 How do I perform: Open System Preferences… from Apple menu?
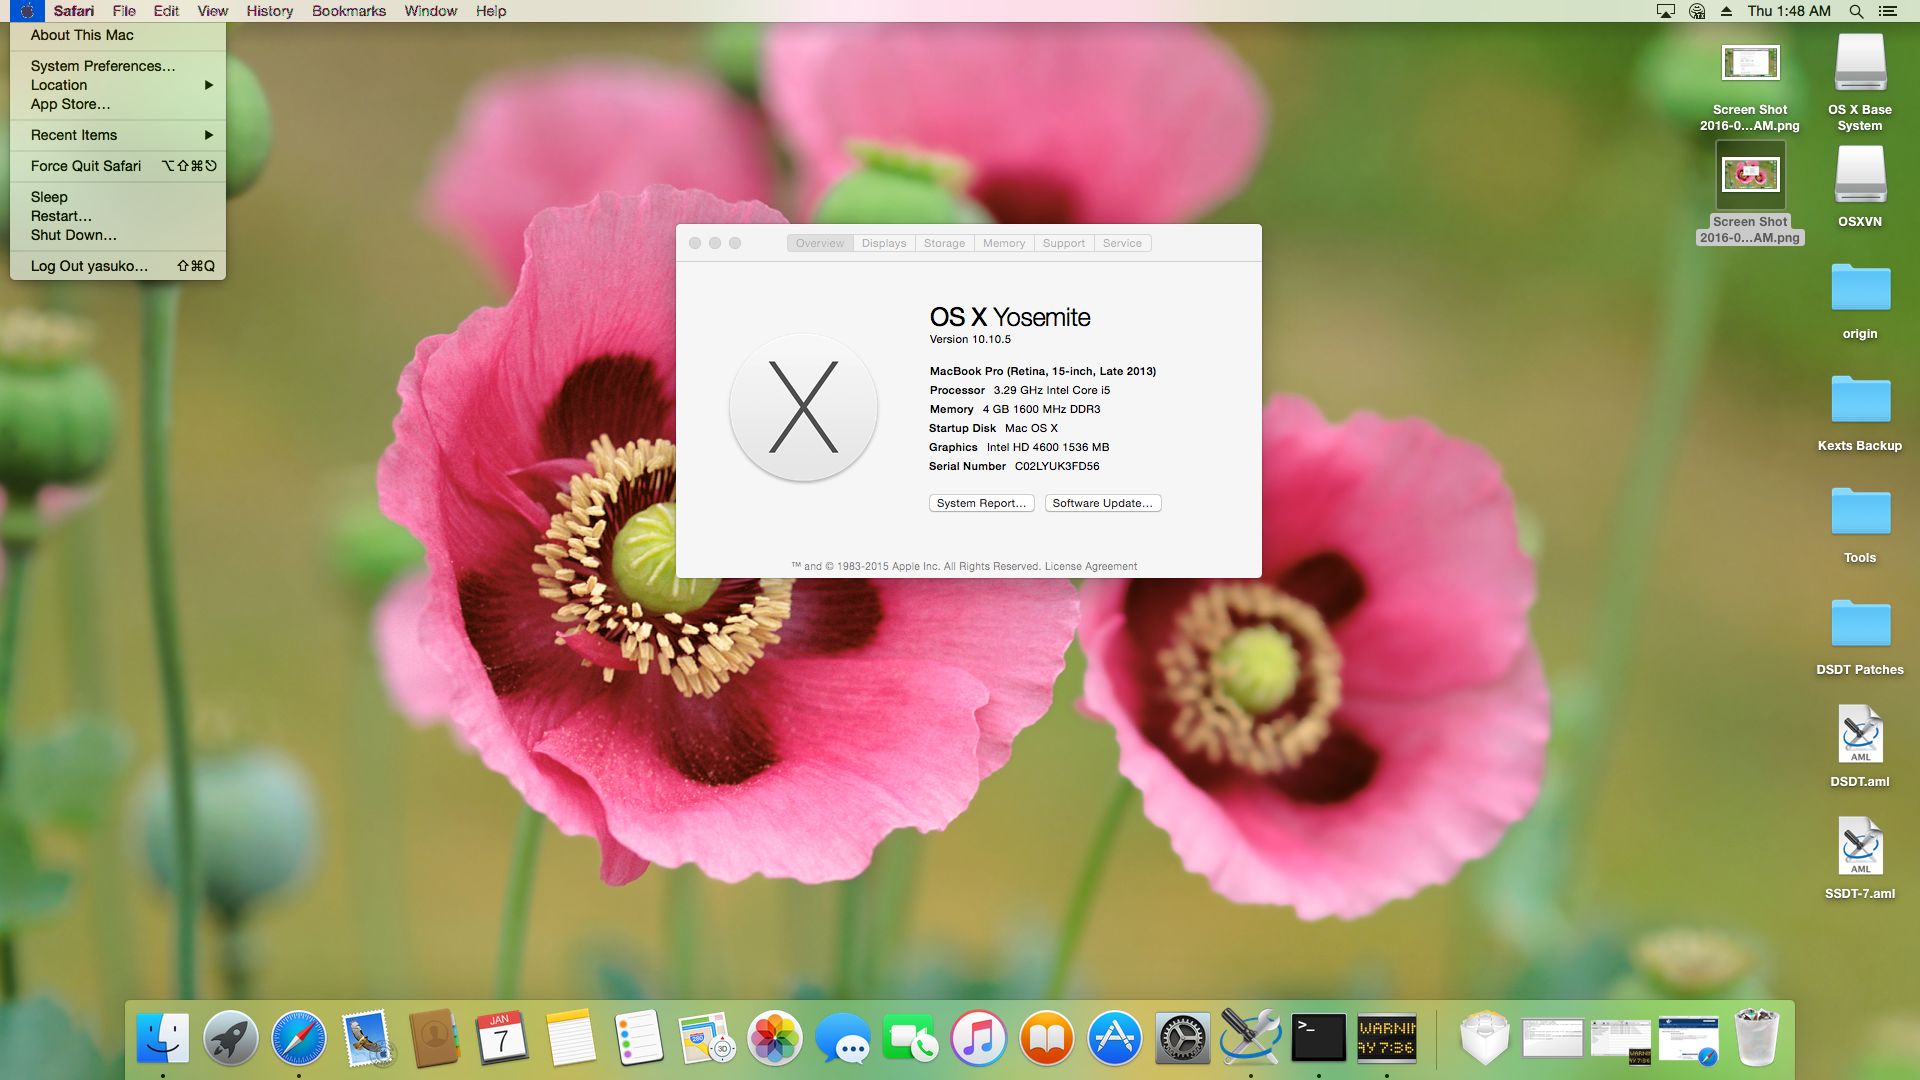coord(118,66)
